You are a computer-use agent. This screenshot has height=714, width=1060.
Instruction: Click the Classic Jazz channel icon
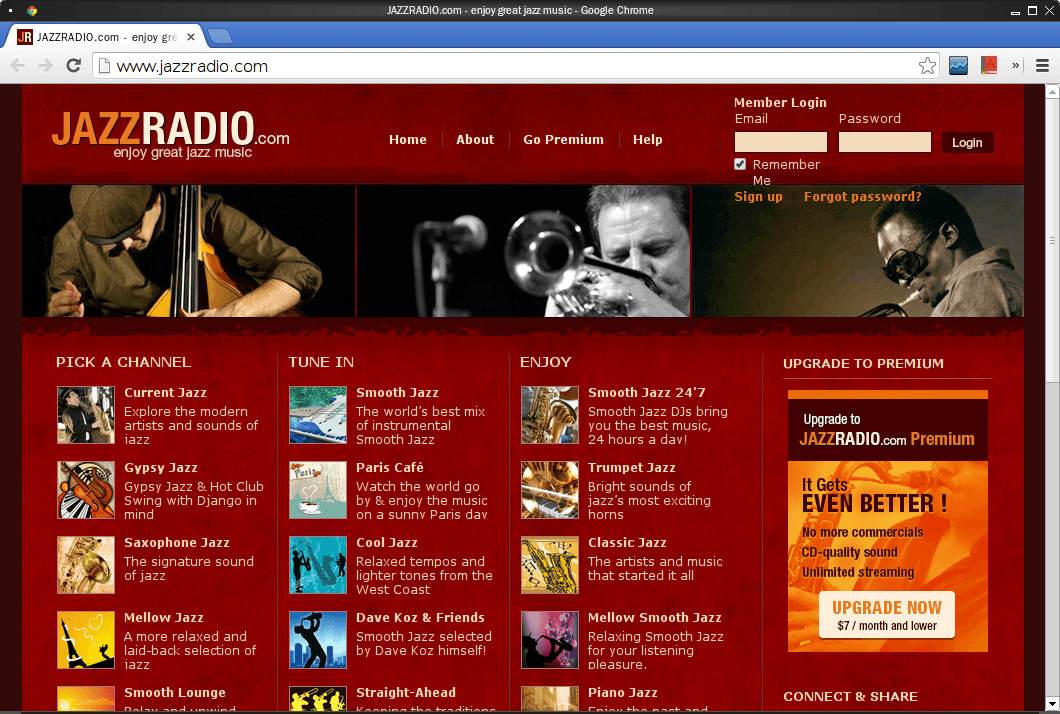tap(550, 565)
